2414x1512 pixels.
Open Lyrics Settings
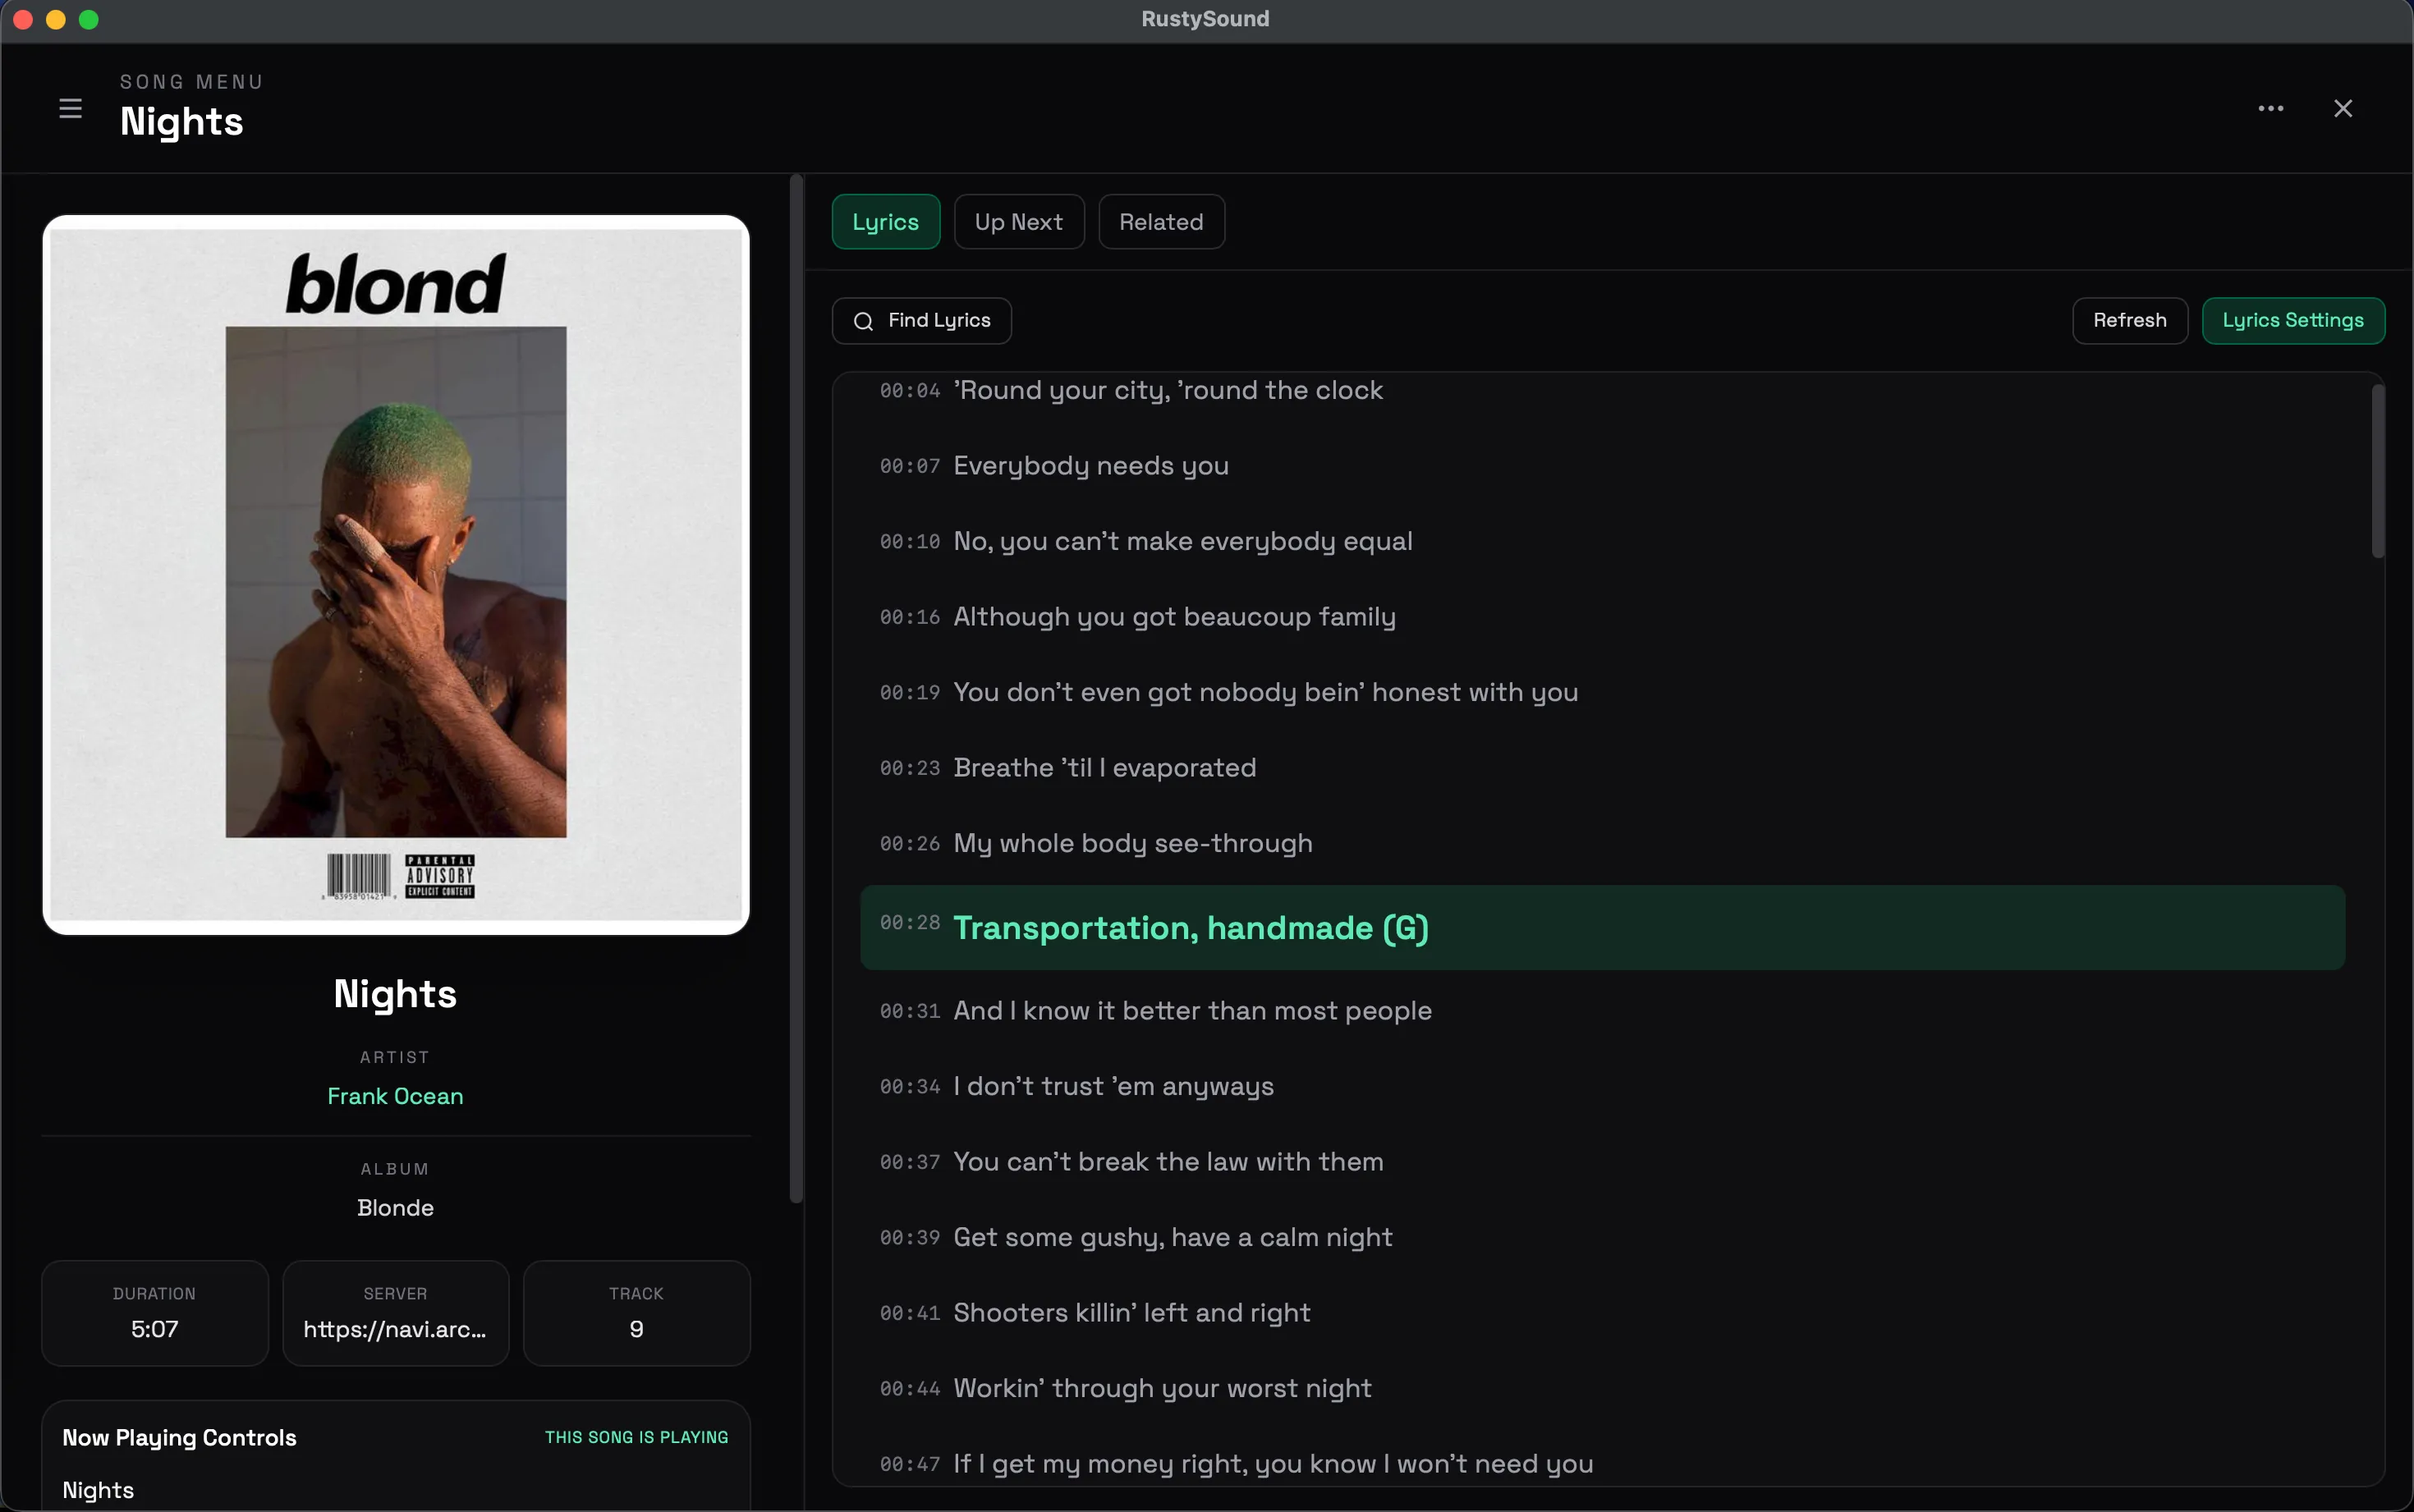tap(2294, 321)
